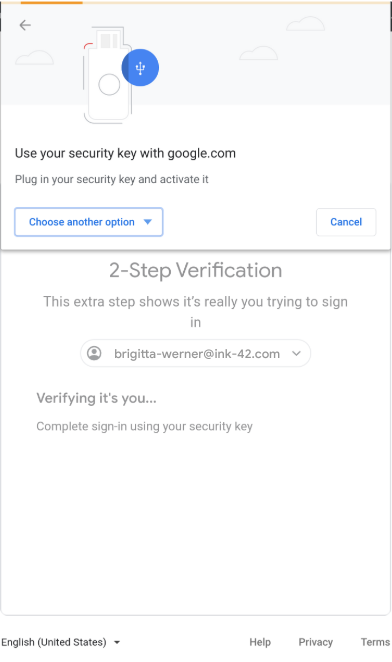The image size is (392, 662).
Task: Cancel the security key prompt
Action: click(x=346, y=222)
